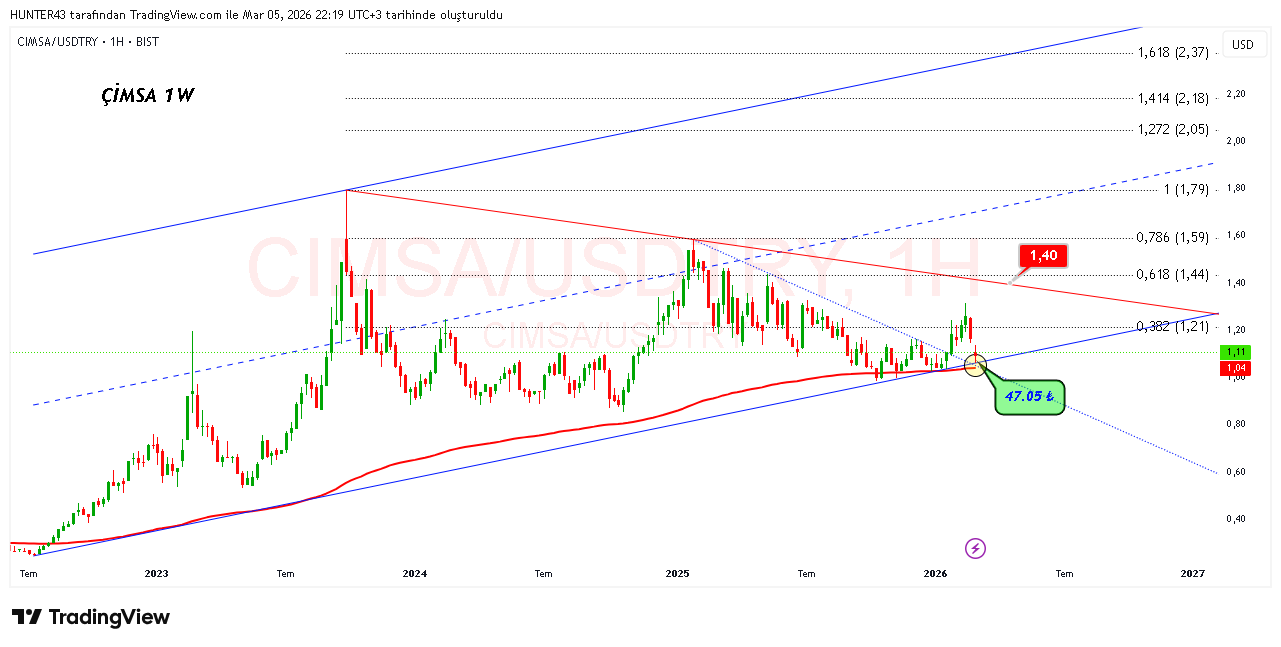Open the CIMSA/USDTRY symbol legend
The width and height of the screenshot is (1281, 647).
coord(88,42)
